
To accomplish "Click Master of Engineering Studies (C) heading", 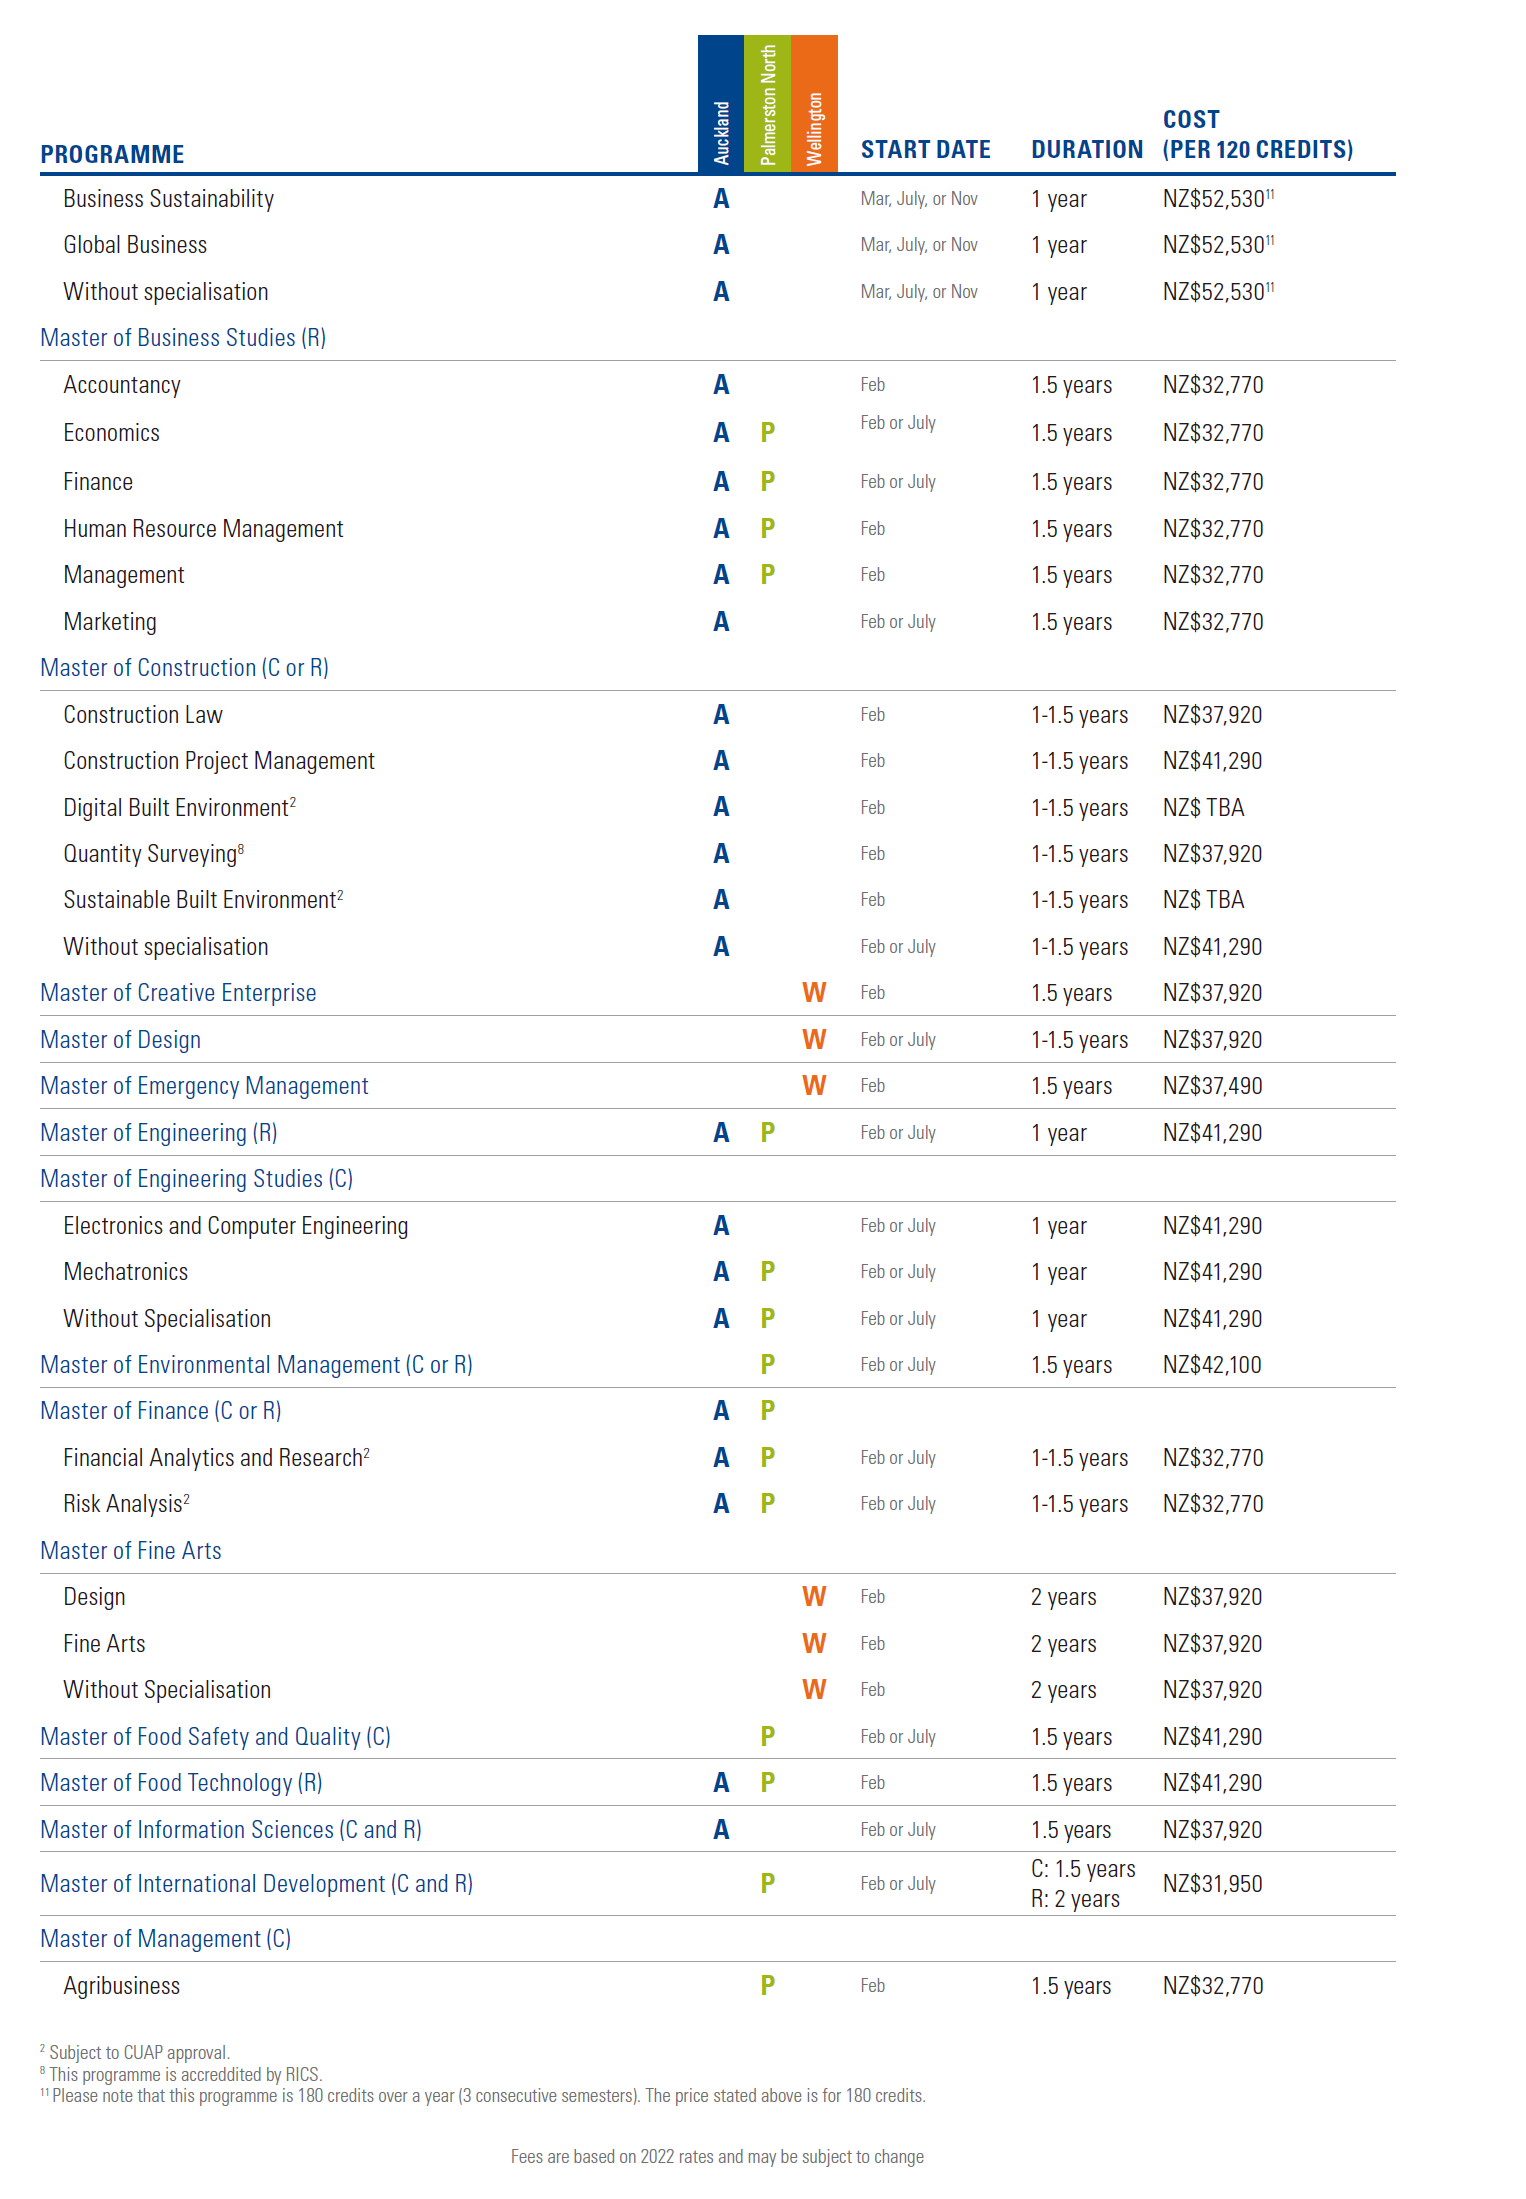I will (196, 1179).
